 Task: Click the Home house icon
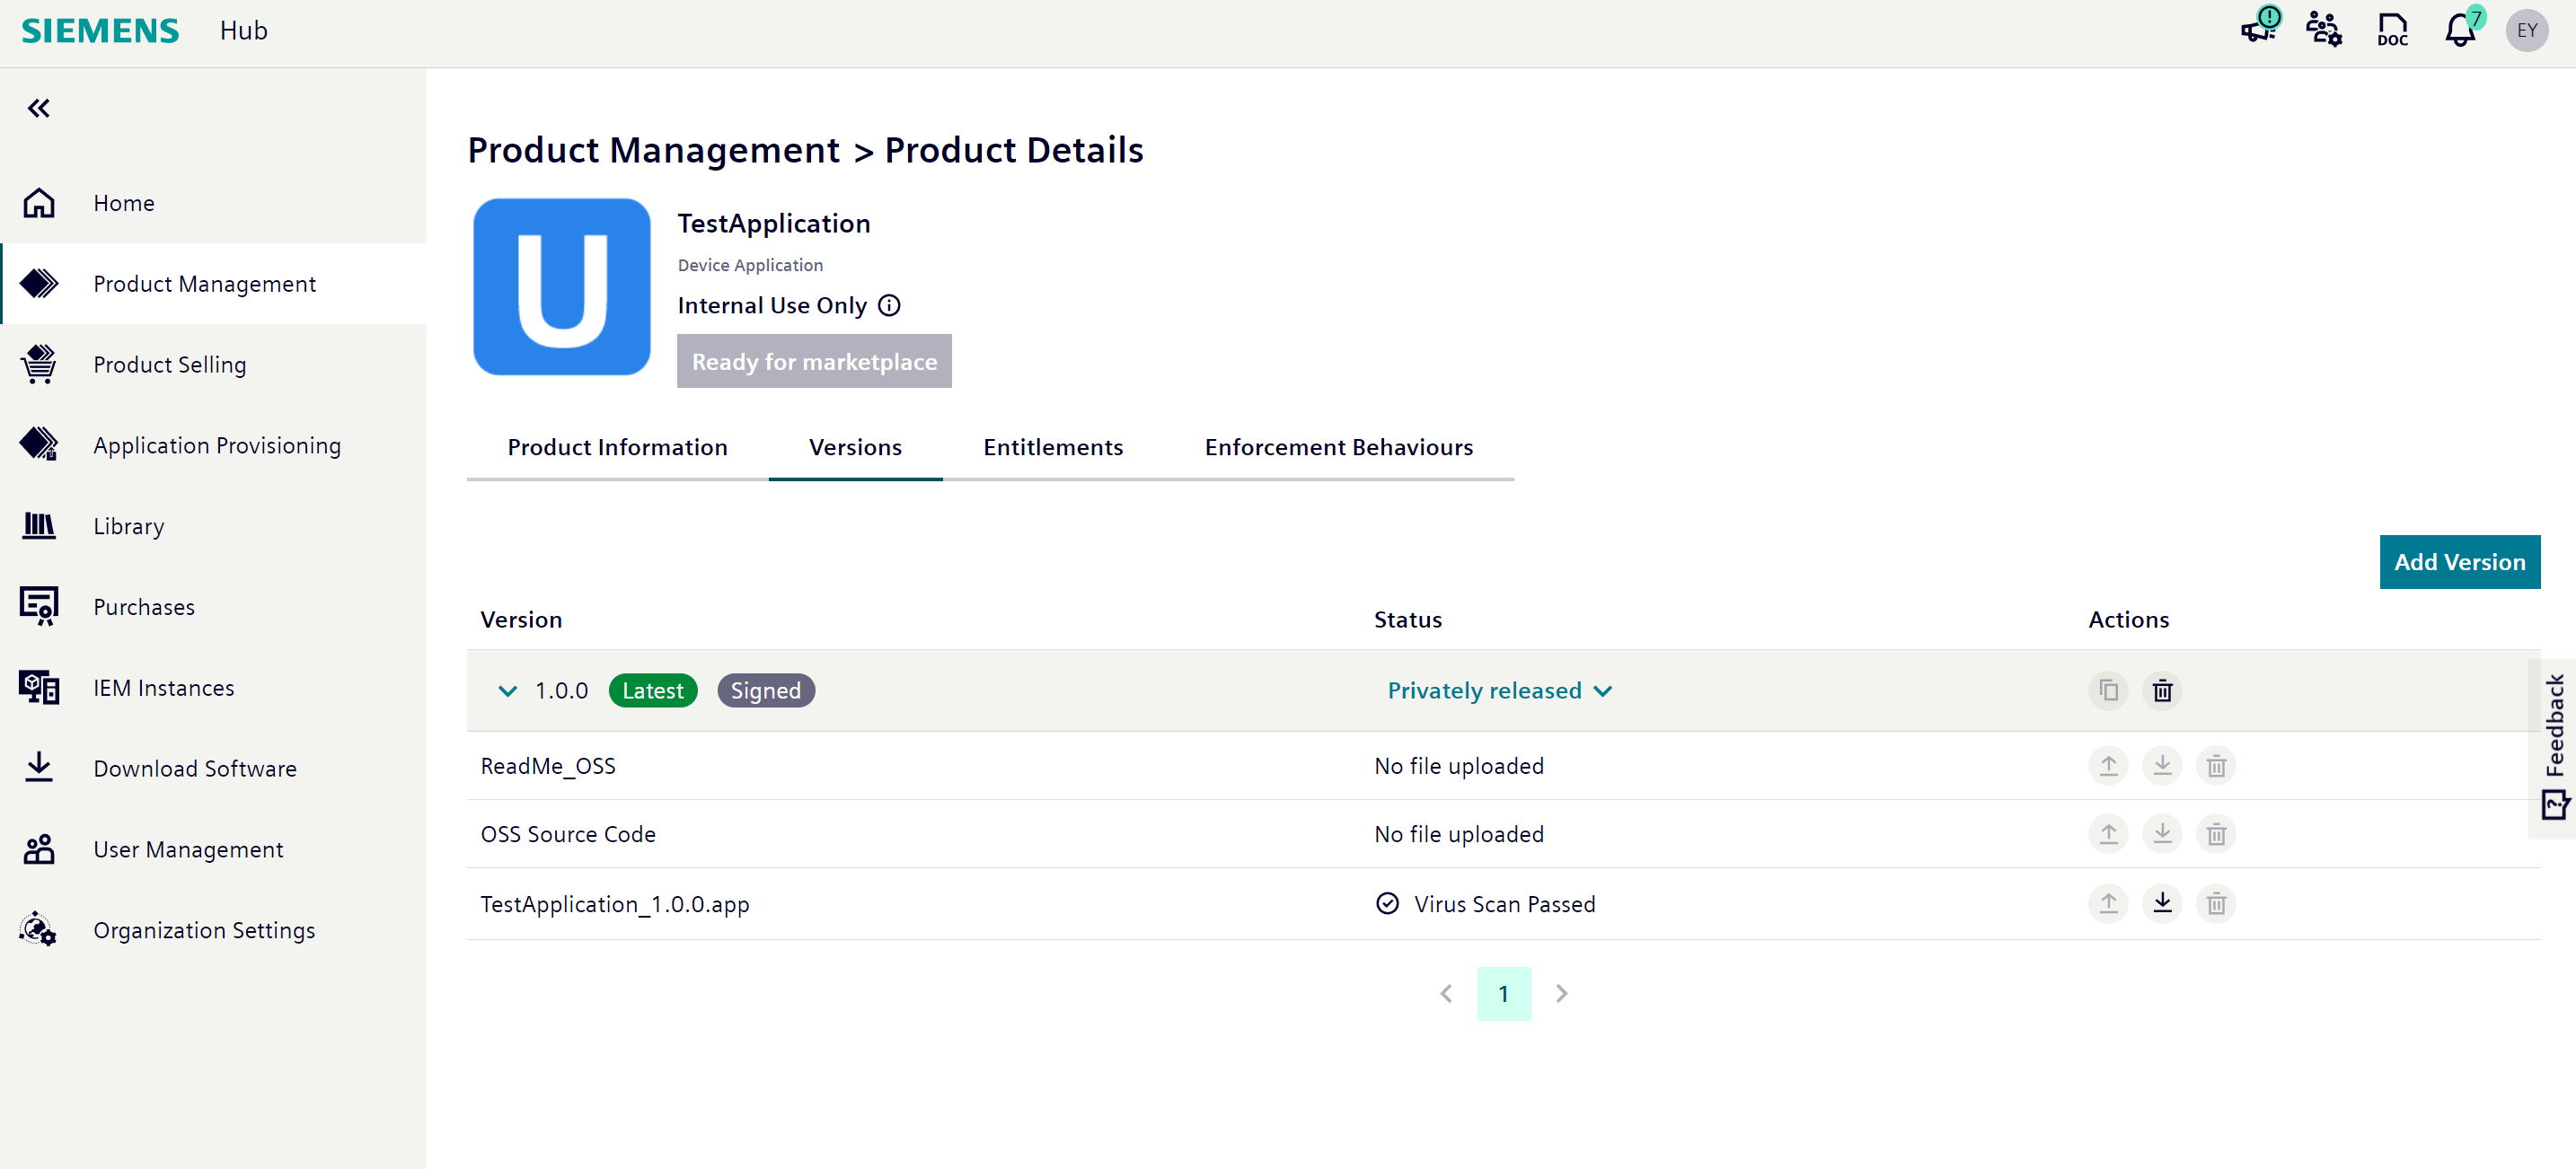(39, 203)
